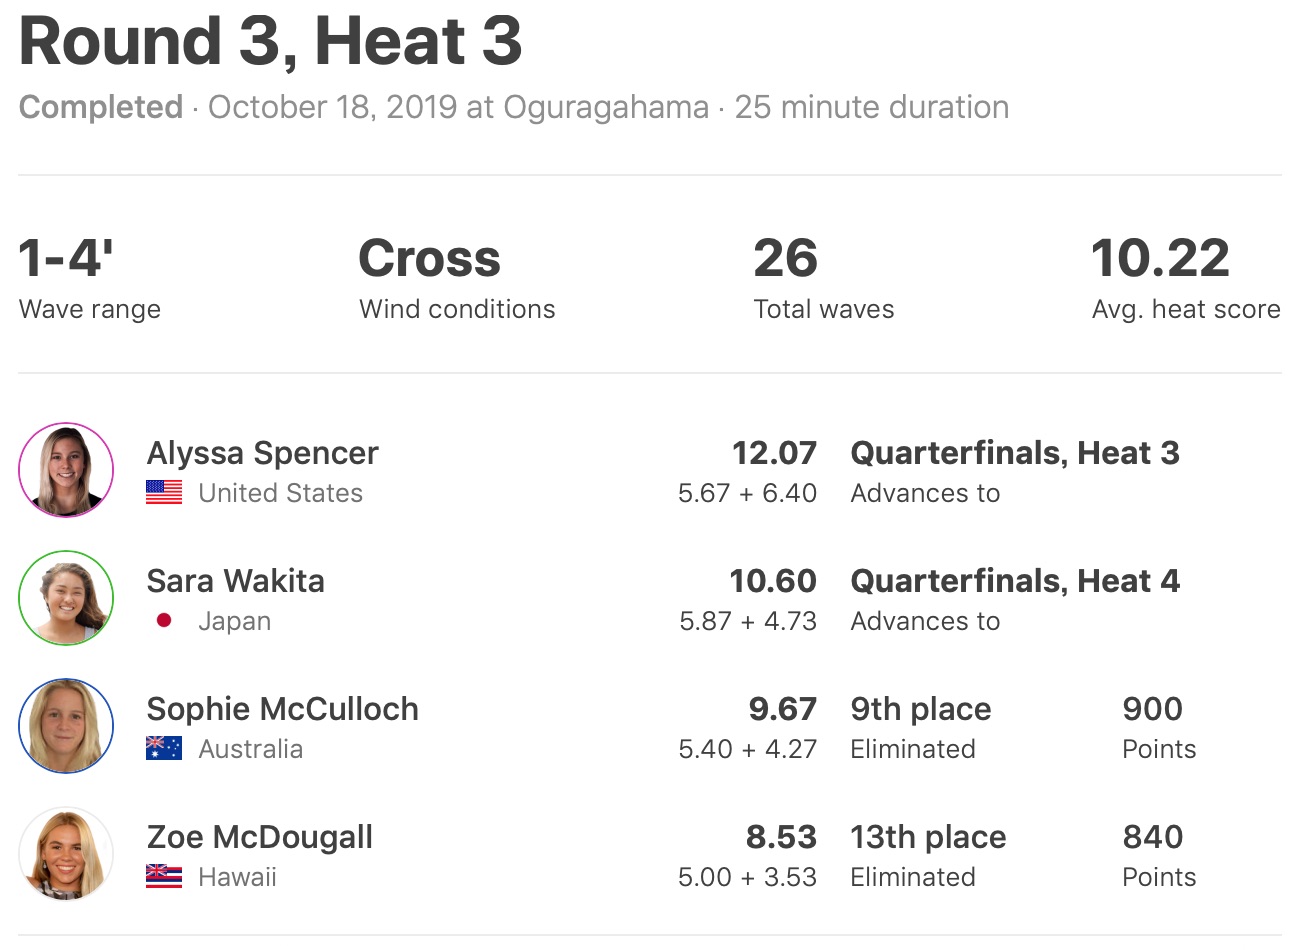Click Sophie McCulloch's 900 points value
This screenshot has height=950, width=1294.
click(x=1152, y=709)
